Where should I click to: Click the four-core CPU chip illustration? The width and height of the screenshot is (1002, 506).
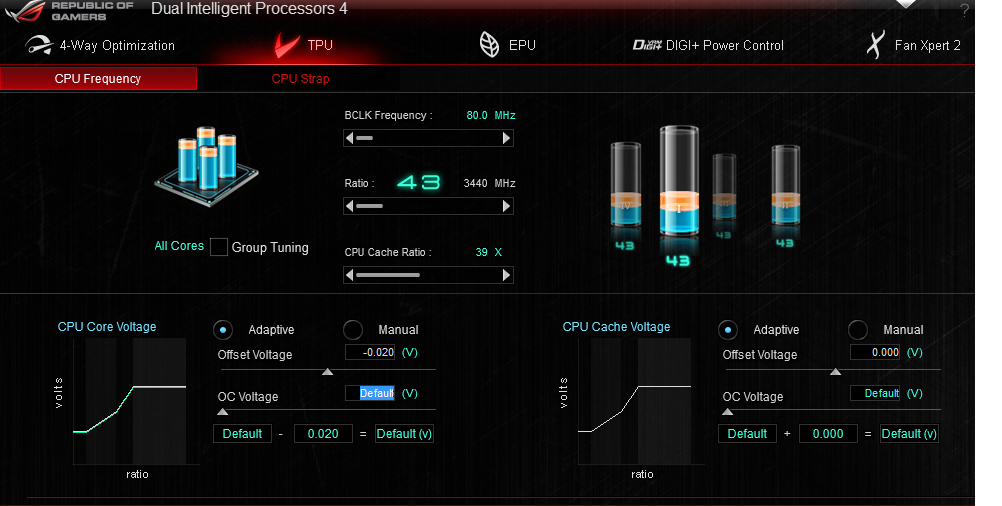(206, 165)
